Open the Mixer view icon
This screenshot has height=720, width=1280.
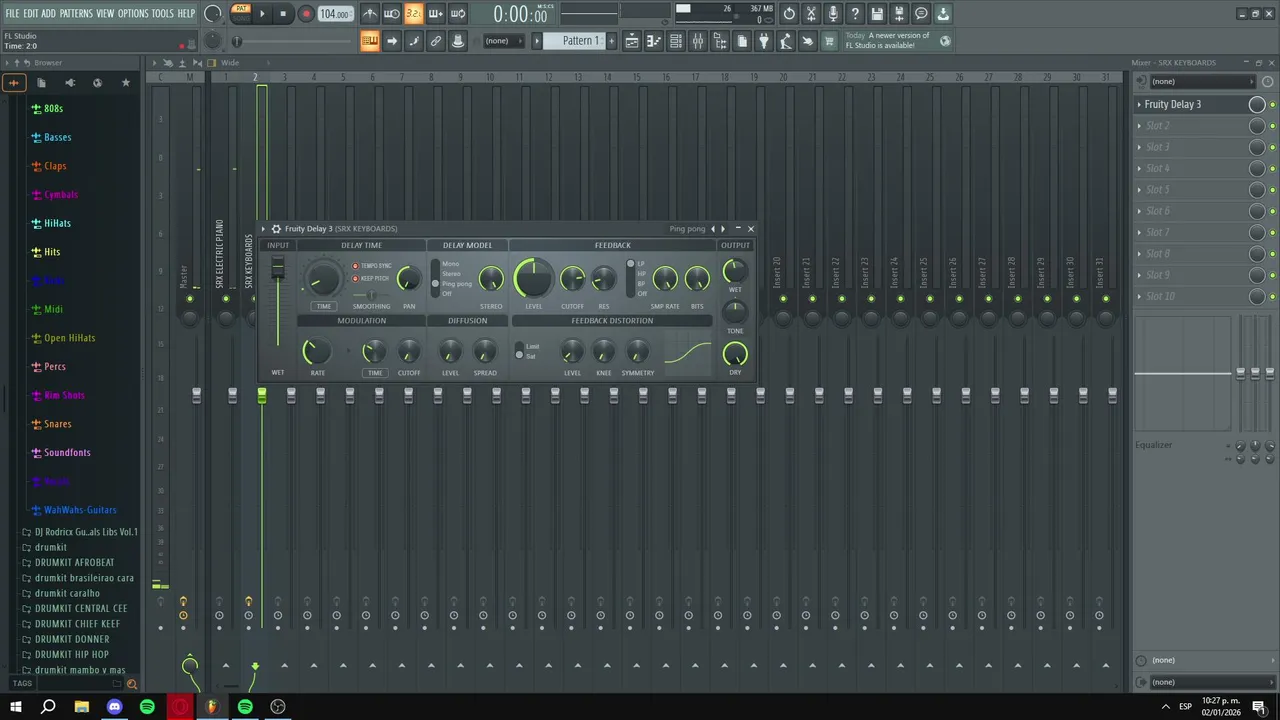pos(698,41)
